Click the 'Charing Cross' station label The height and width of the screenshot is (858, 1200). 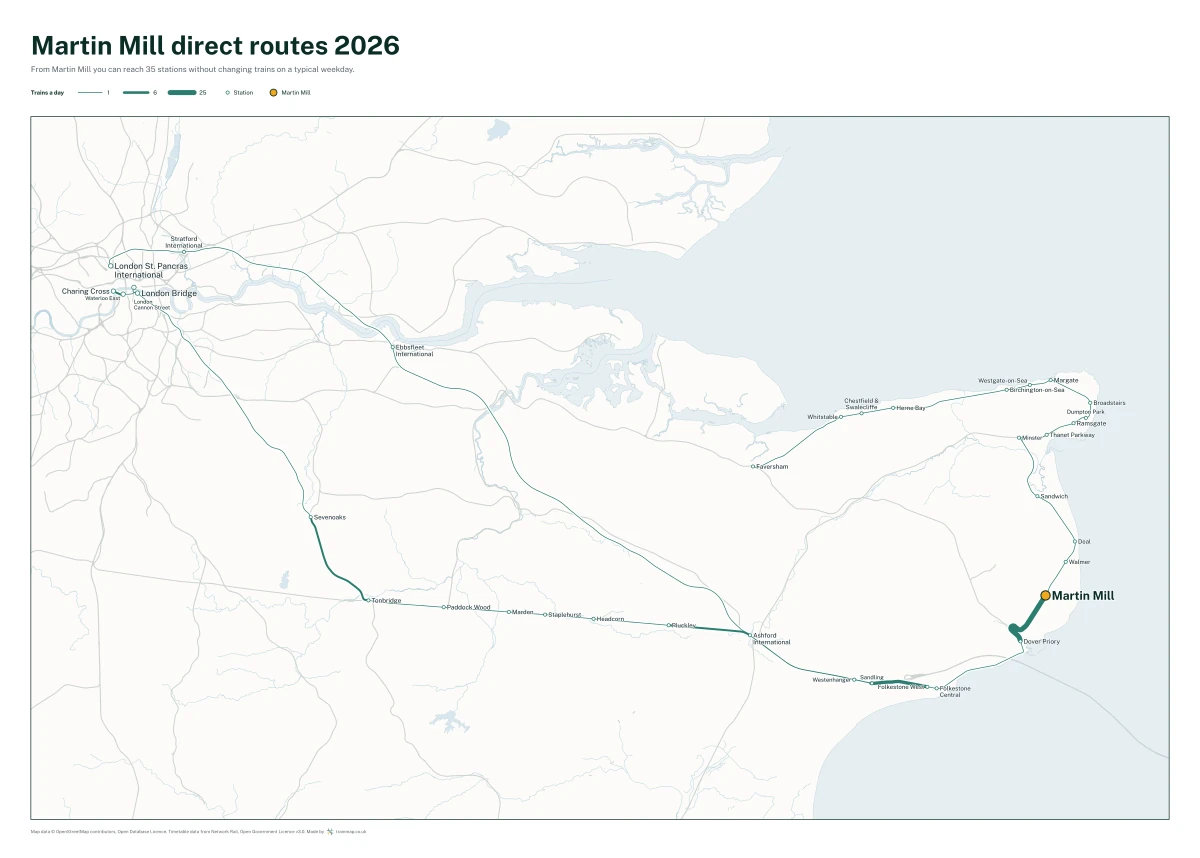coord(86,291)
